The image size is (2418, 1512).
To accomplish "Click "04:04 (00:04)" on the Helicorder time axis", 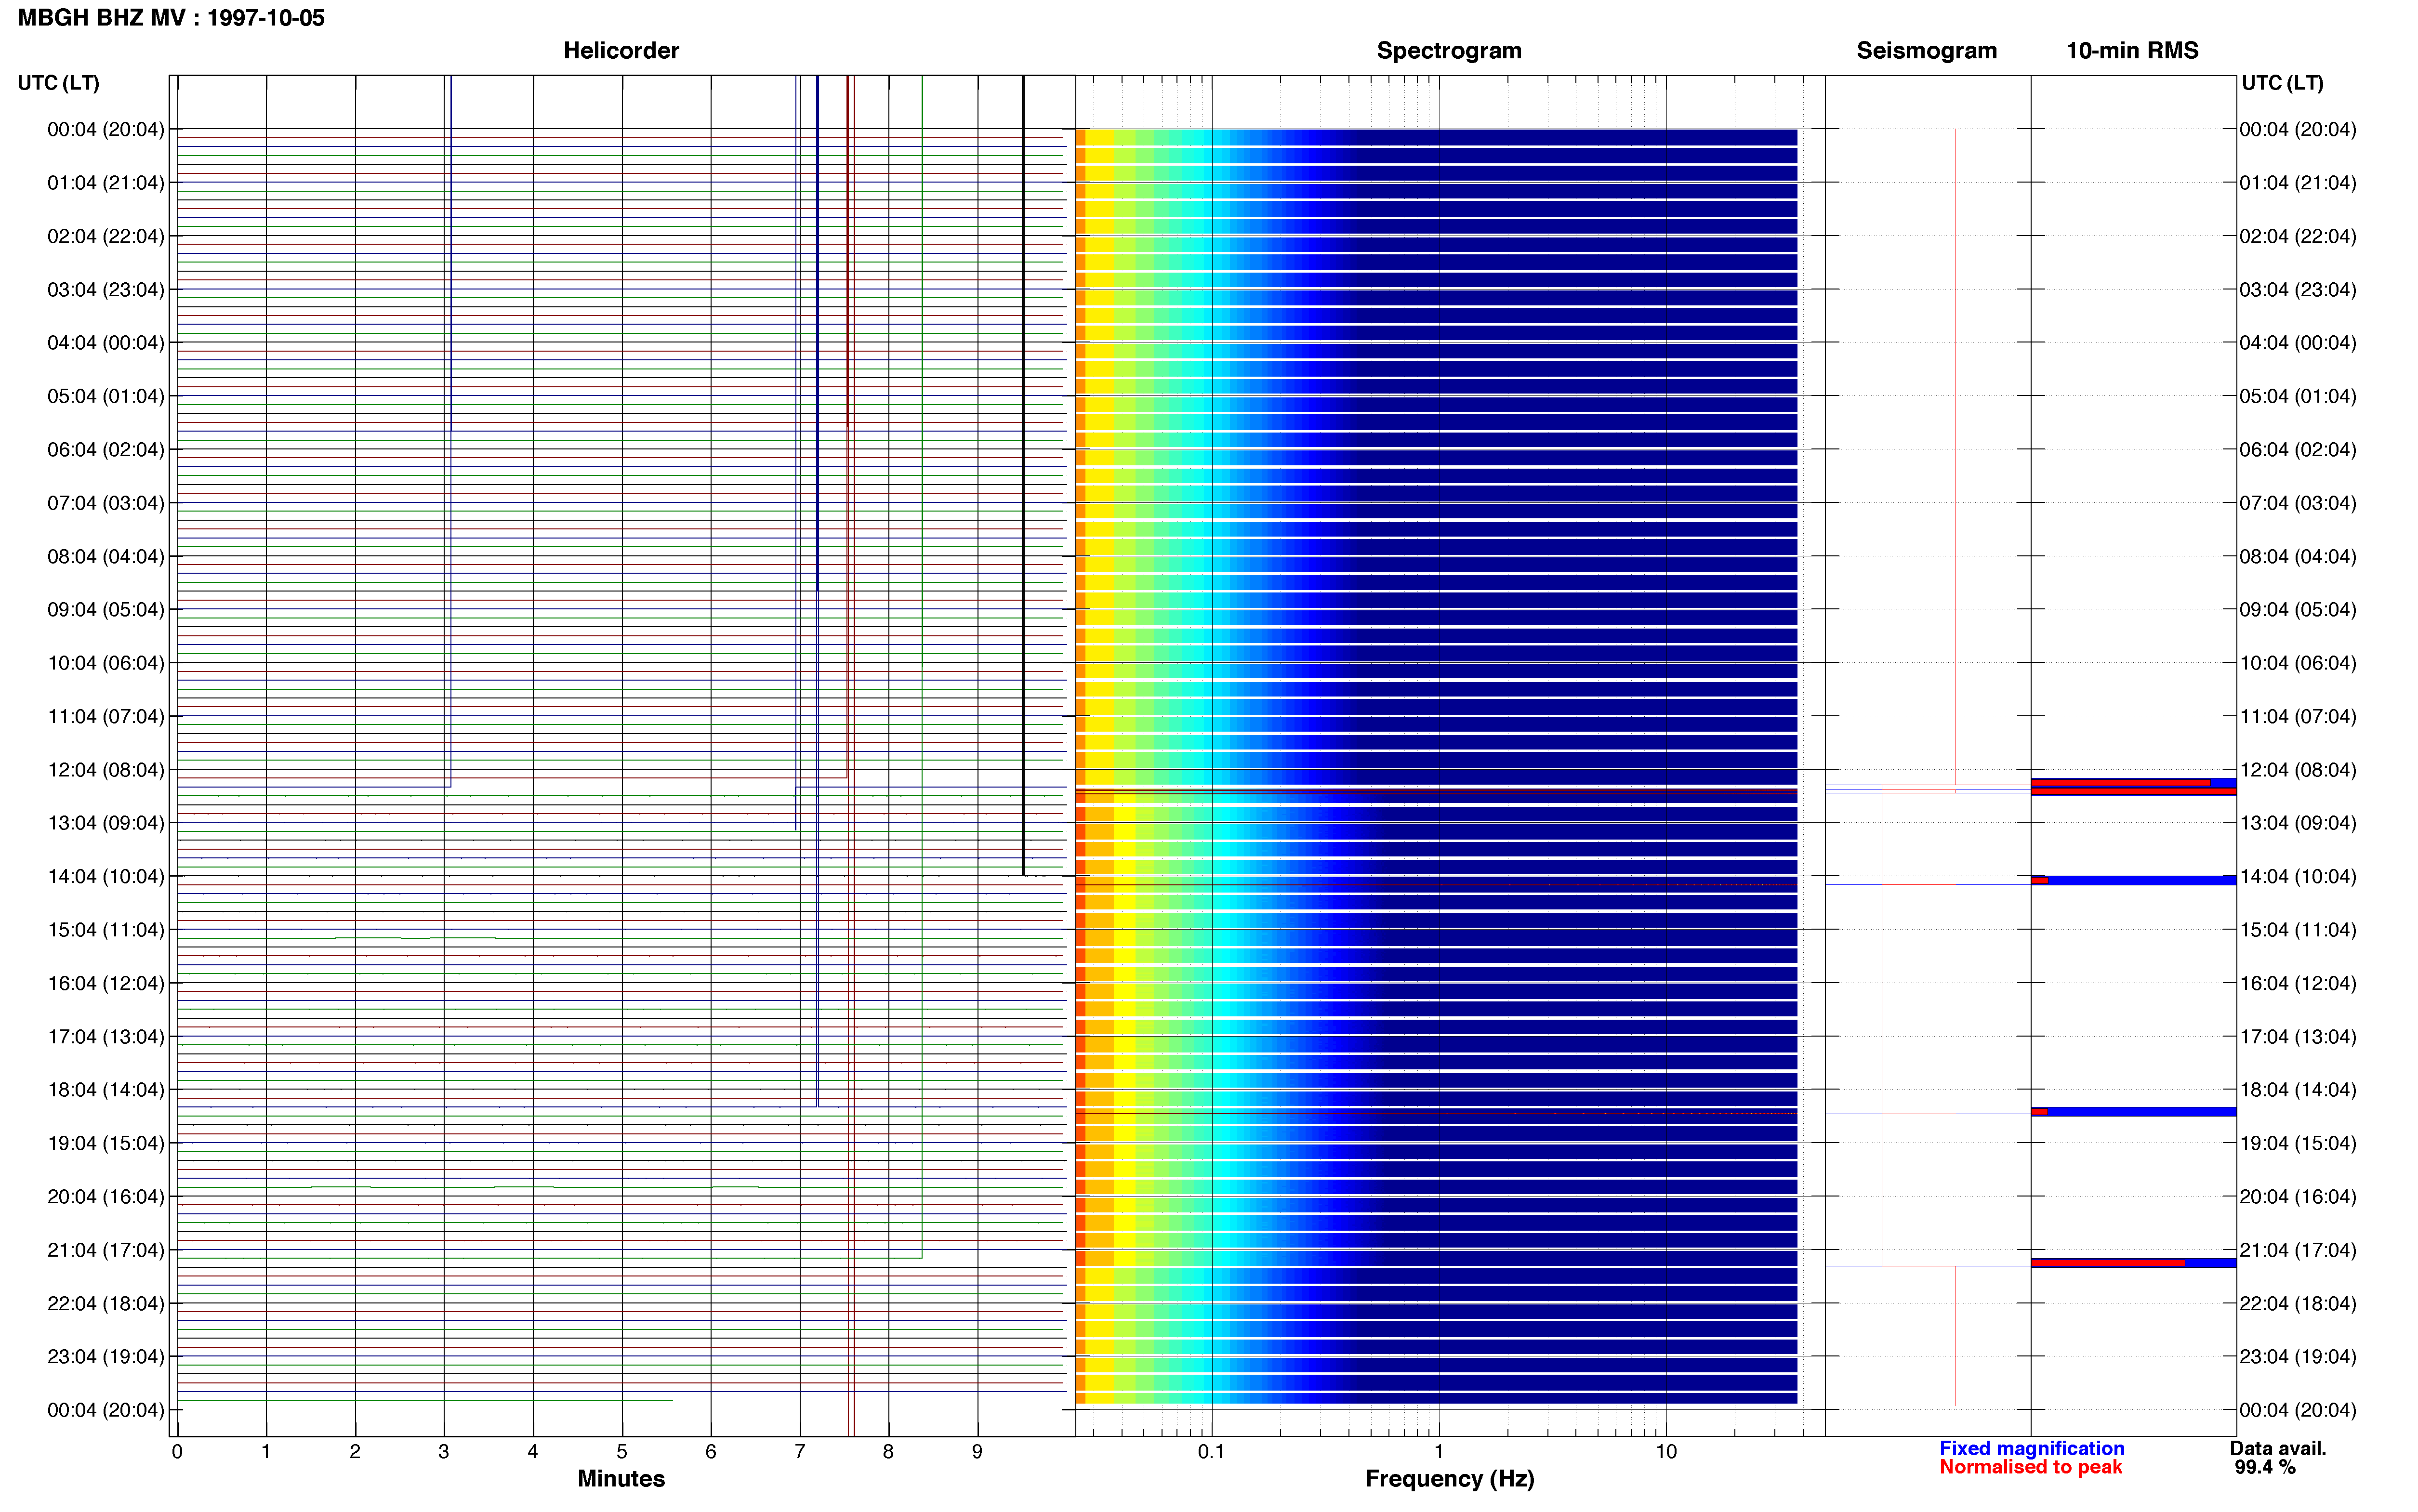I will coord(106,343).
